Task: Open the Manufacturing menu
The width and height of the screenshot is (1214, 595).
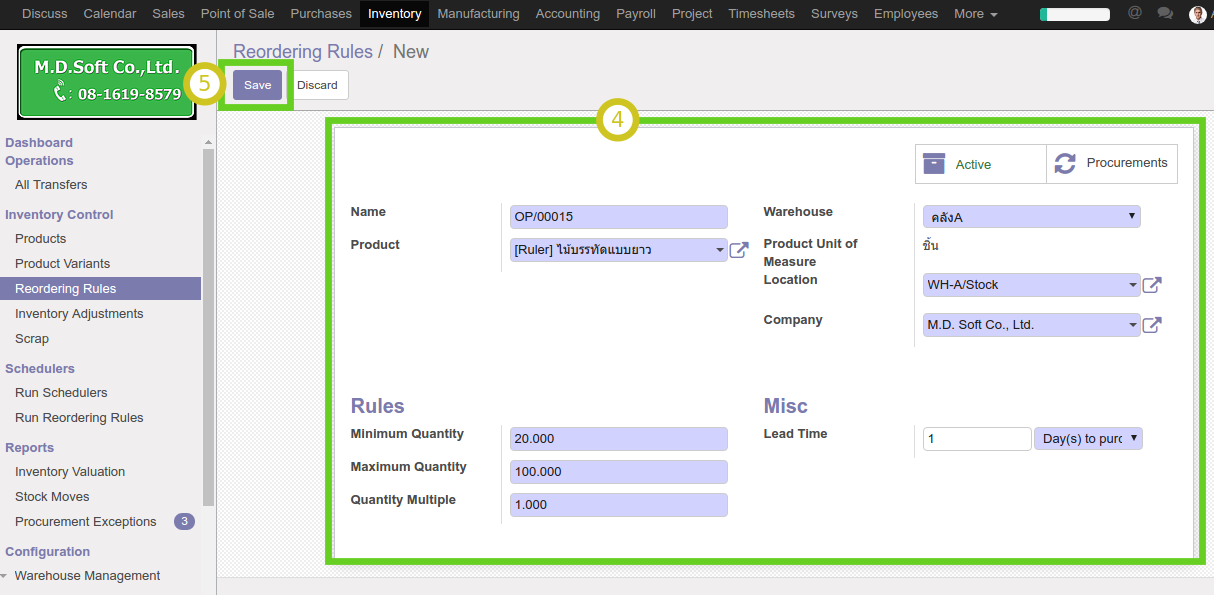Action: click(478, 14)
